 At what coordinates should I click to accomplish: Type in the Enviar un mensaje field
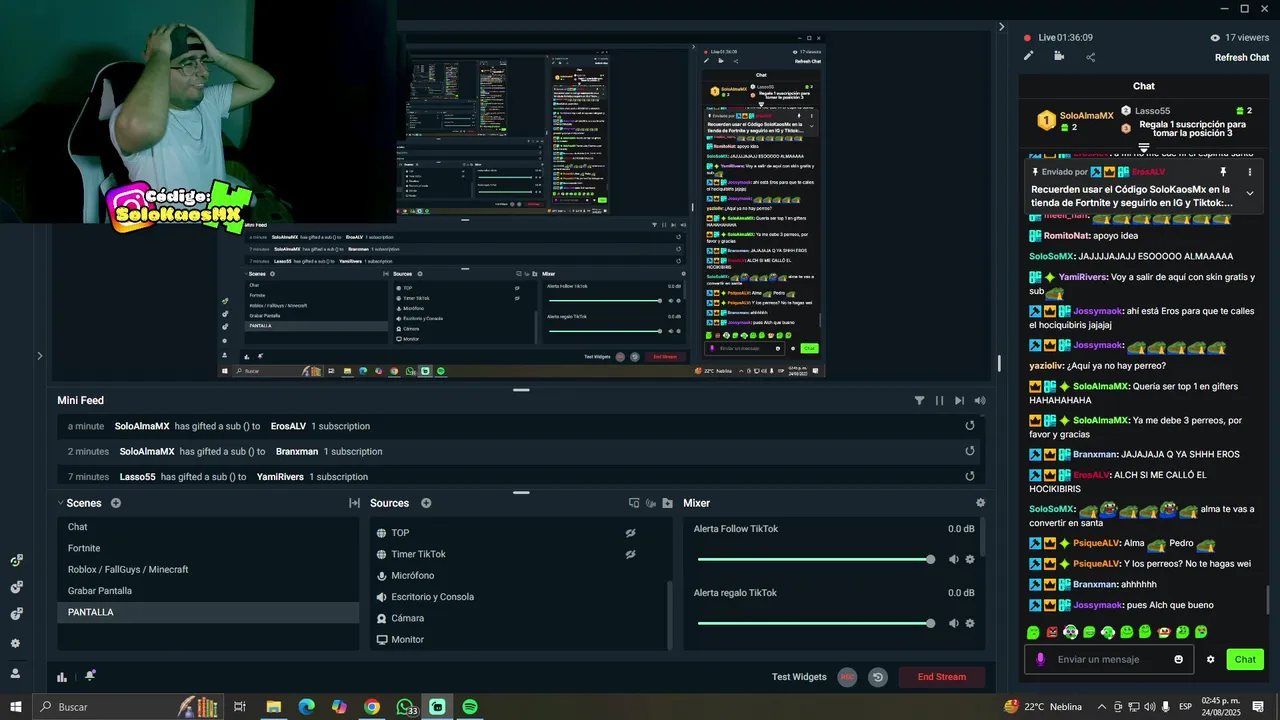pyautogui.click(x=1110, y=659)
